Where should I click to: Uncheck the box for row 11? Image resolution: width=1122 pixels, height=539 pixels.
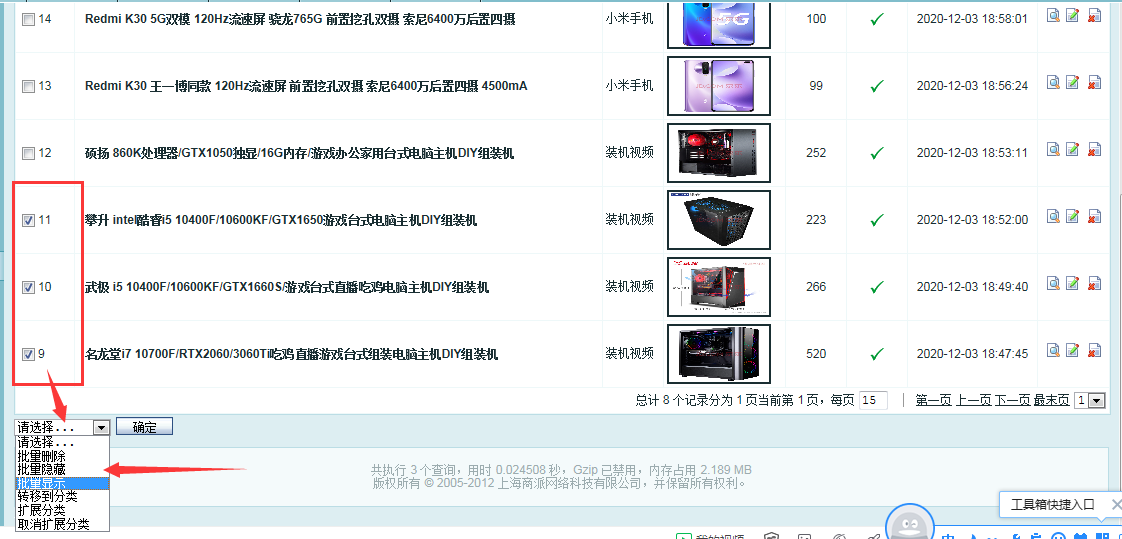coord(29,220)
